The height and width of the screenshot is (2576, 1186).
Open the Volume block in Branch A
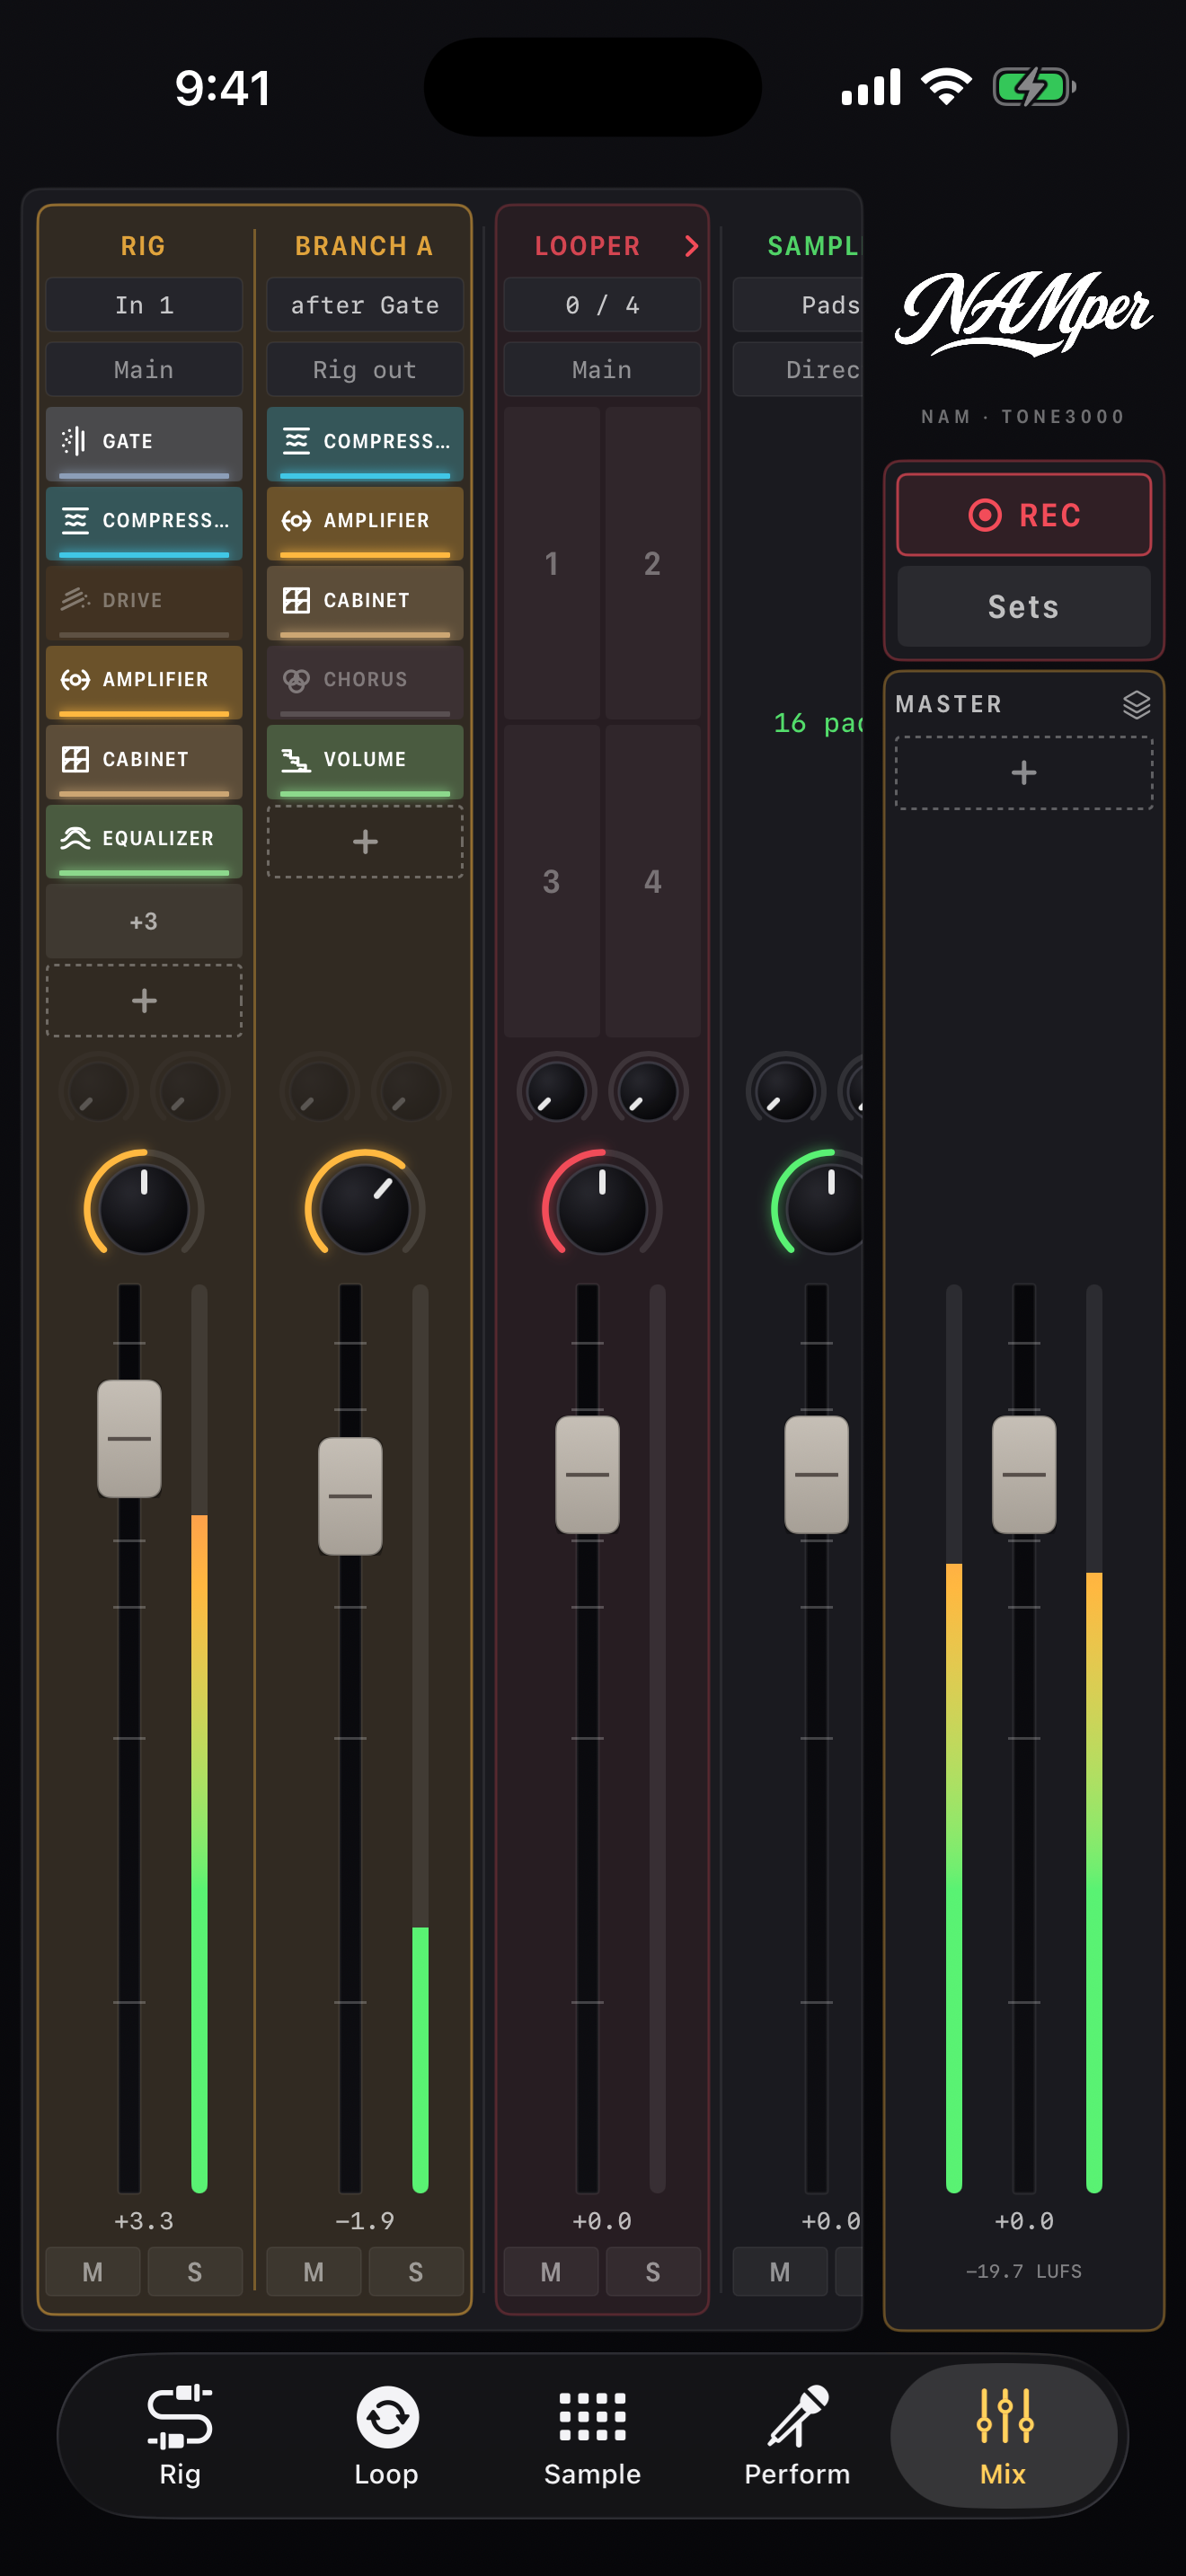pyautogui.click(x=365, y=760)
